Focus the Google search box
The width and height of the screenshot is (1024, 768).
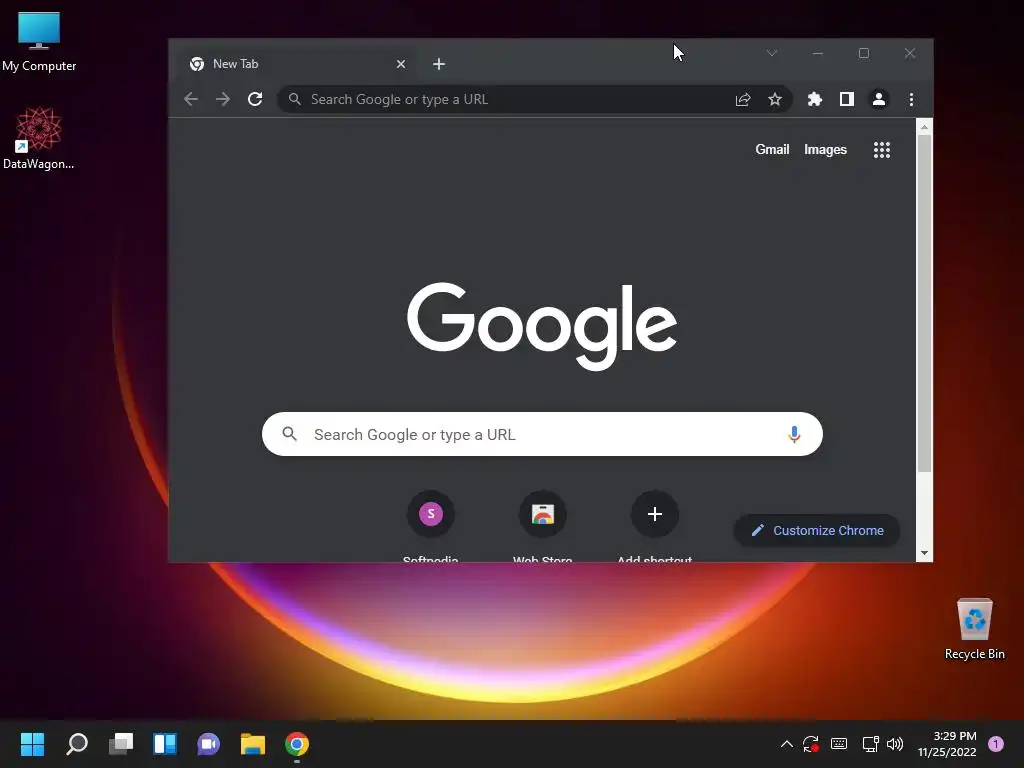[x=542, y=434]
